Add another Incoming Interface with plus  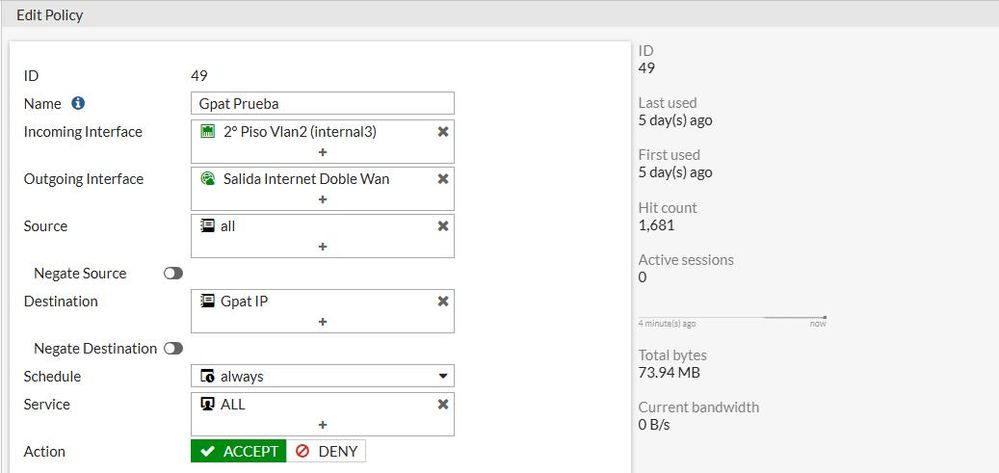322,152
